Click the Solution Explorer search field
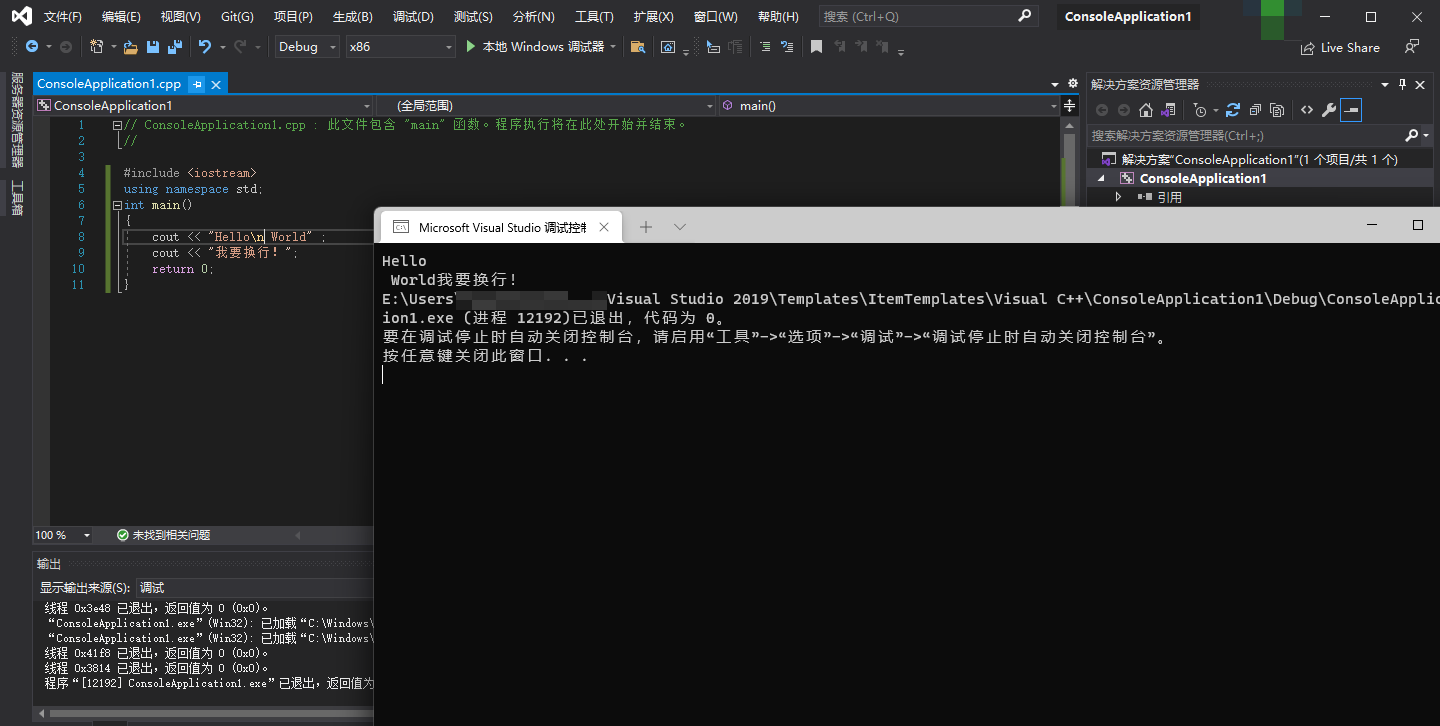The height and width of the screenshot is (726, 1440). coord(1240,135)
